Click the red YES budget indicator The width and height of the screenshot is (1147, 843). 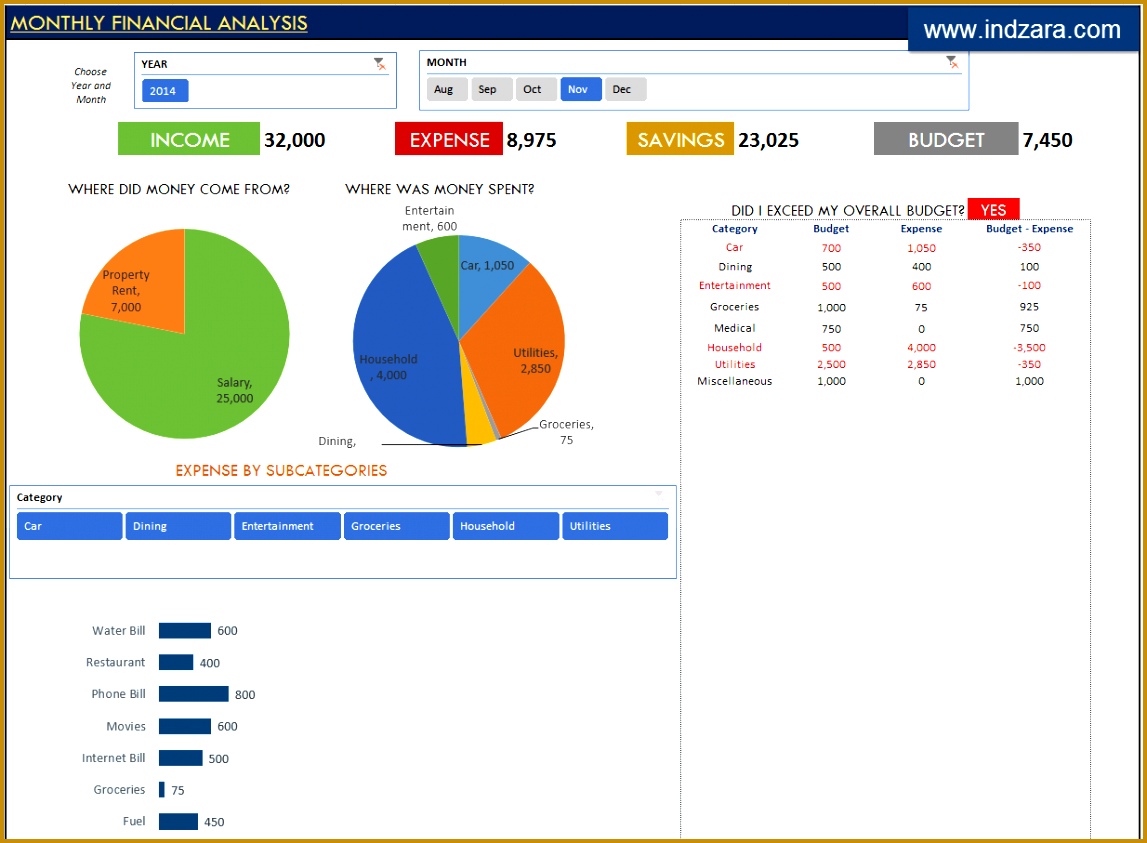pyautogui.click(x=993, y=209)
